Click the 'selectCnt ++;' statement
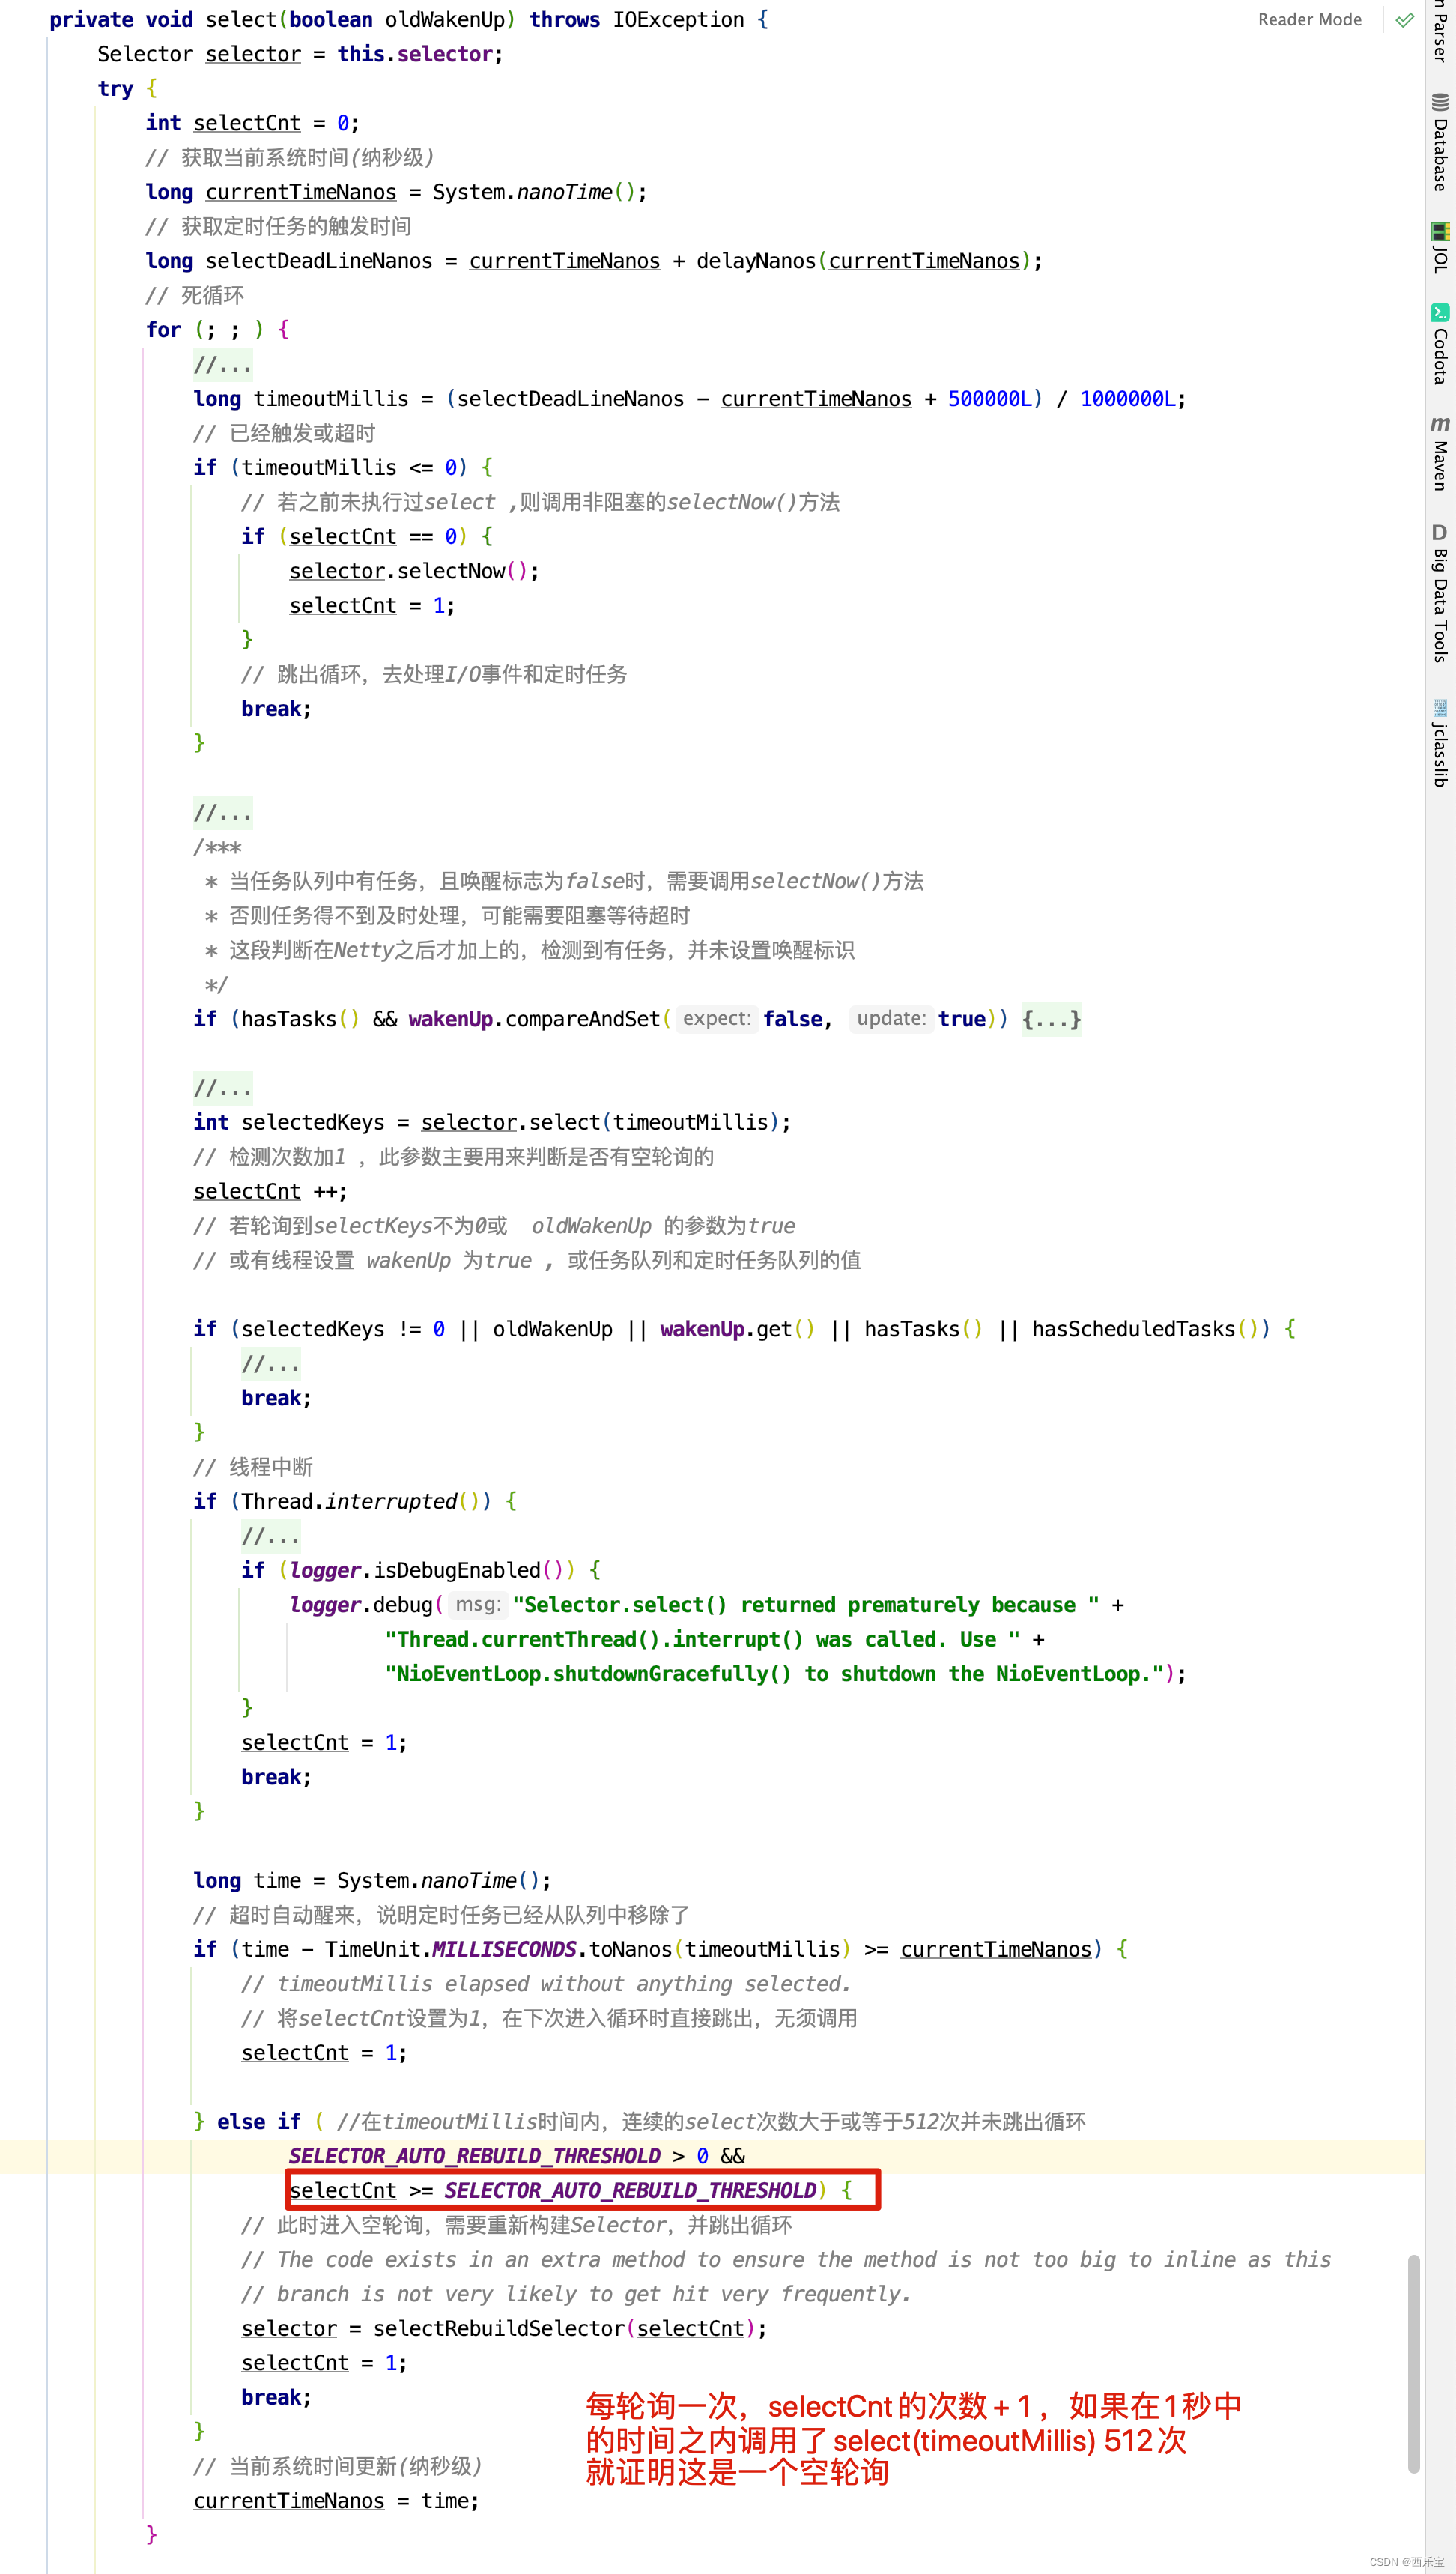Viewport: 1456px width, 2574px height. 270,1192
